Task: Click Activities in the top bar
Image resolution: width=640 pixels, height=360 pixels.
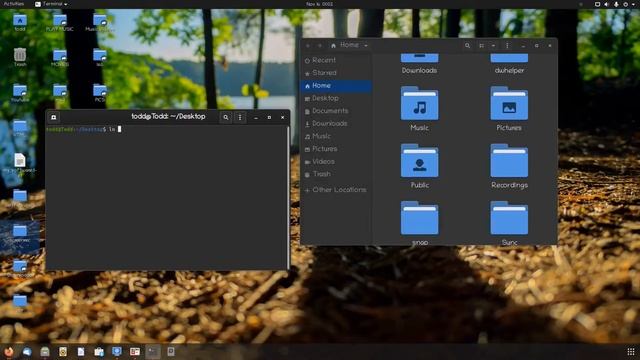Action: pos(14,4)
